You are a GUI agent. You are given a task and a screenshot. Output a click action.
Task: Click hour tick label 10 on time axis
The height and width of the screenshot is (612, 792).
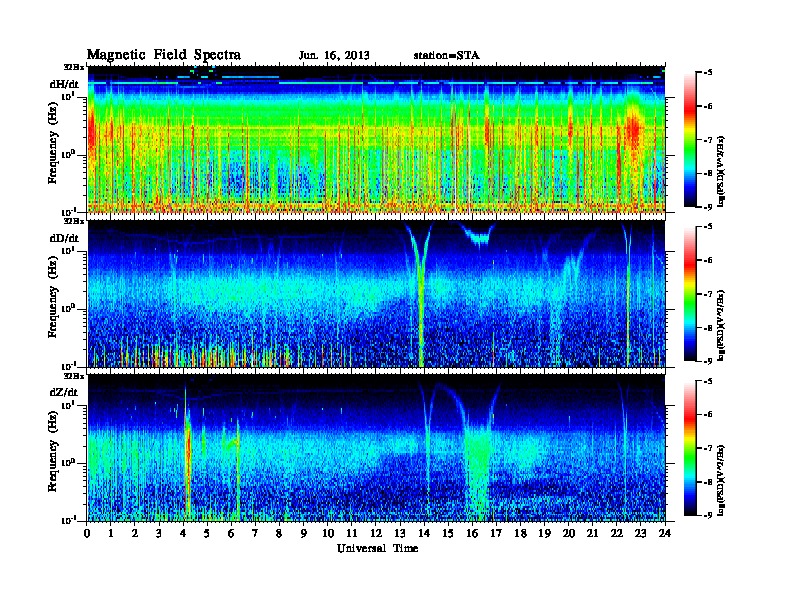coord(328,533)
